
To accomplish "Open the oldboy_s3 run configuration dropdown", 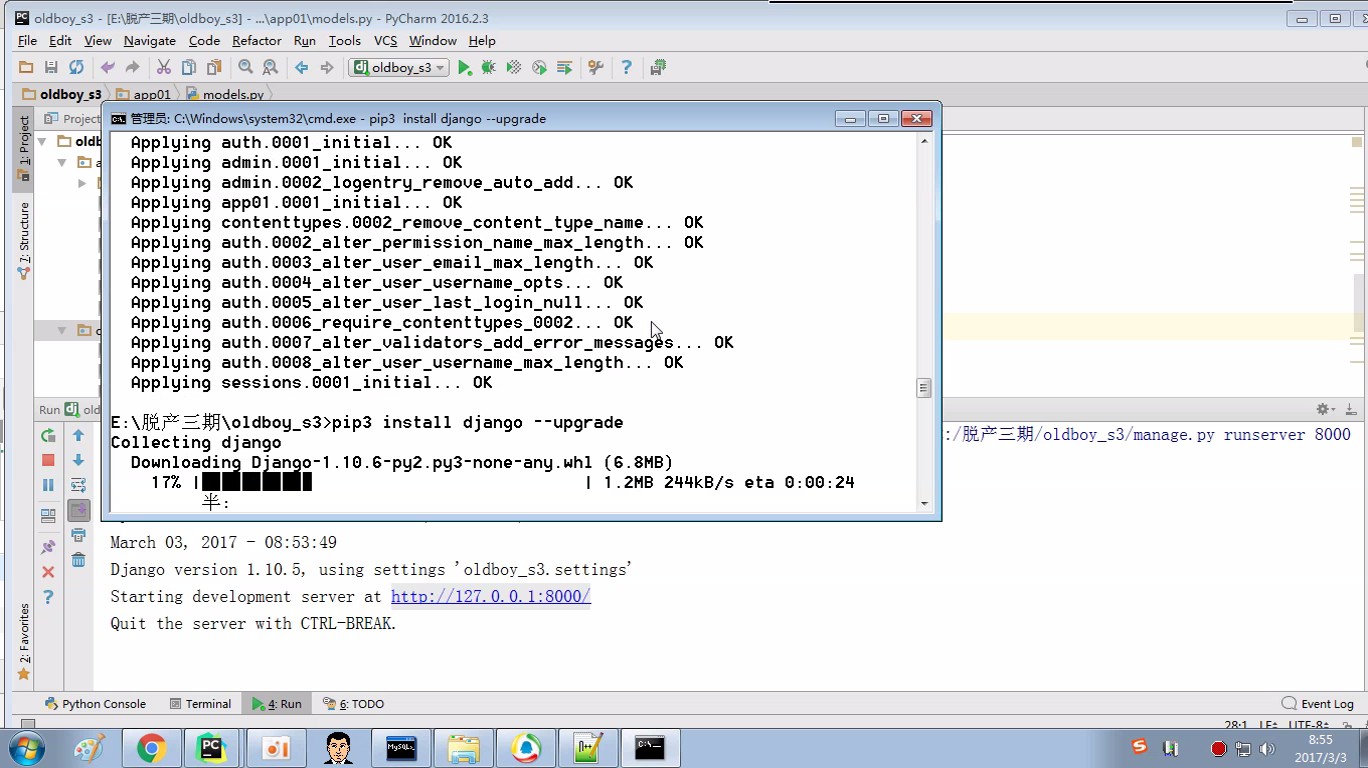I will [399, 67].
